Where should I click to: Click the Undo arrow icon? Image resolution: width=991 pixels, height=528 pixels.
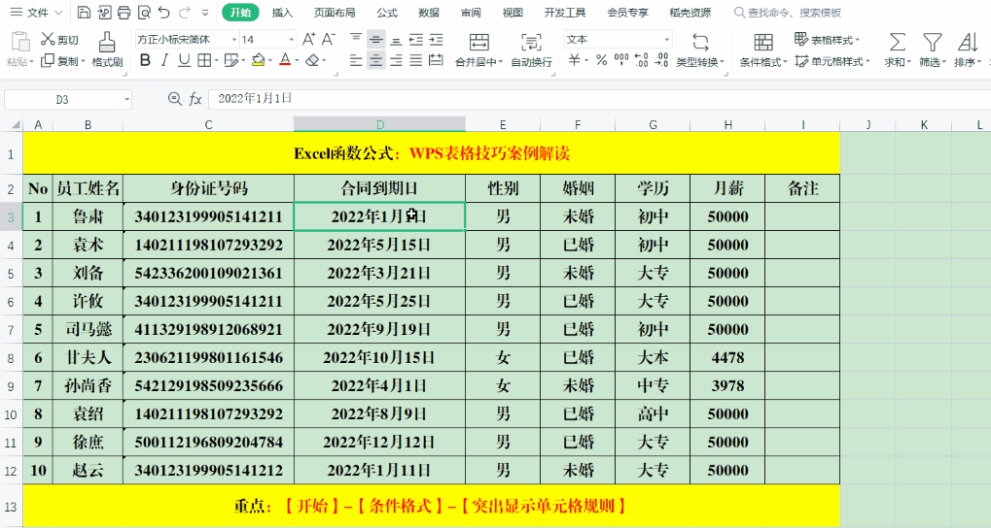pyautogui.click(x=165, y=13)
